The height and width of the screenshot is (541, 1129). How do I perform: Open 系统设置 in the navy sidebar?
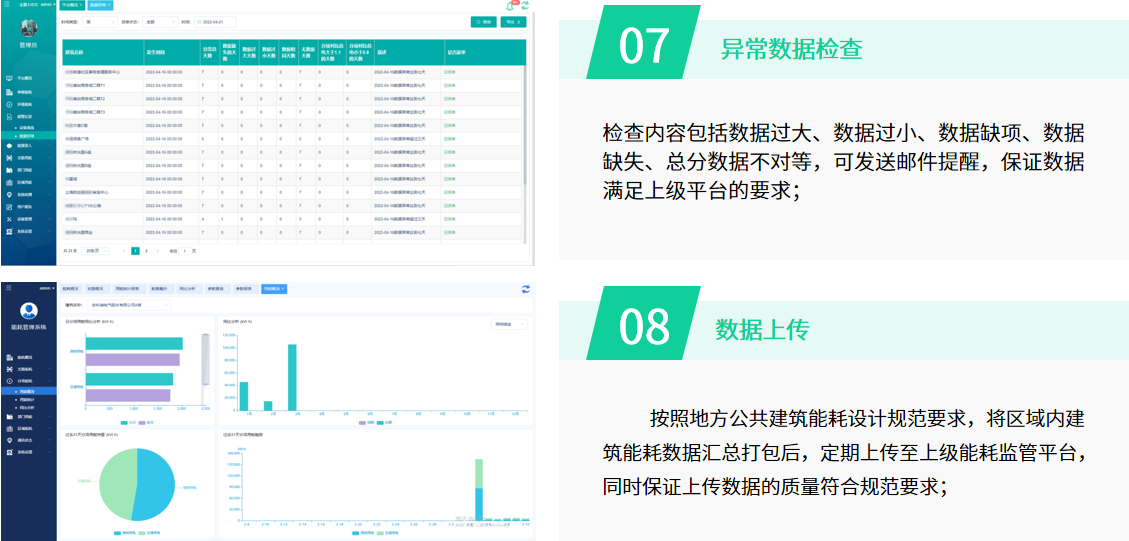point(28,452)
